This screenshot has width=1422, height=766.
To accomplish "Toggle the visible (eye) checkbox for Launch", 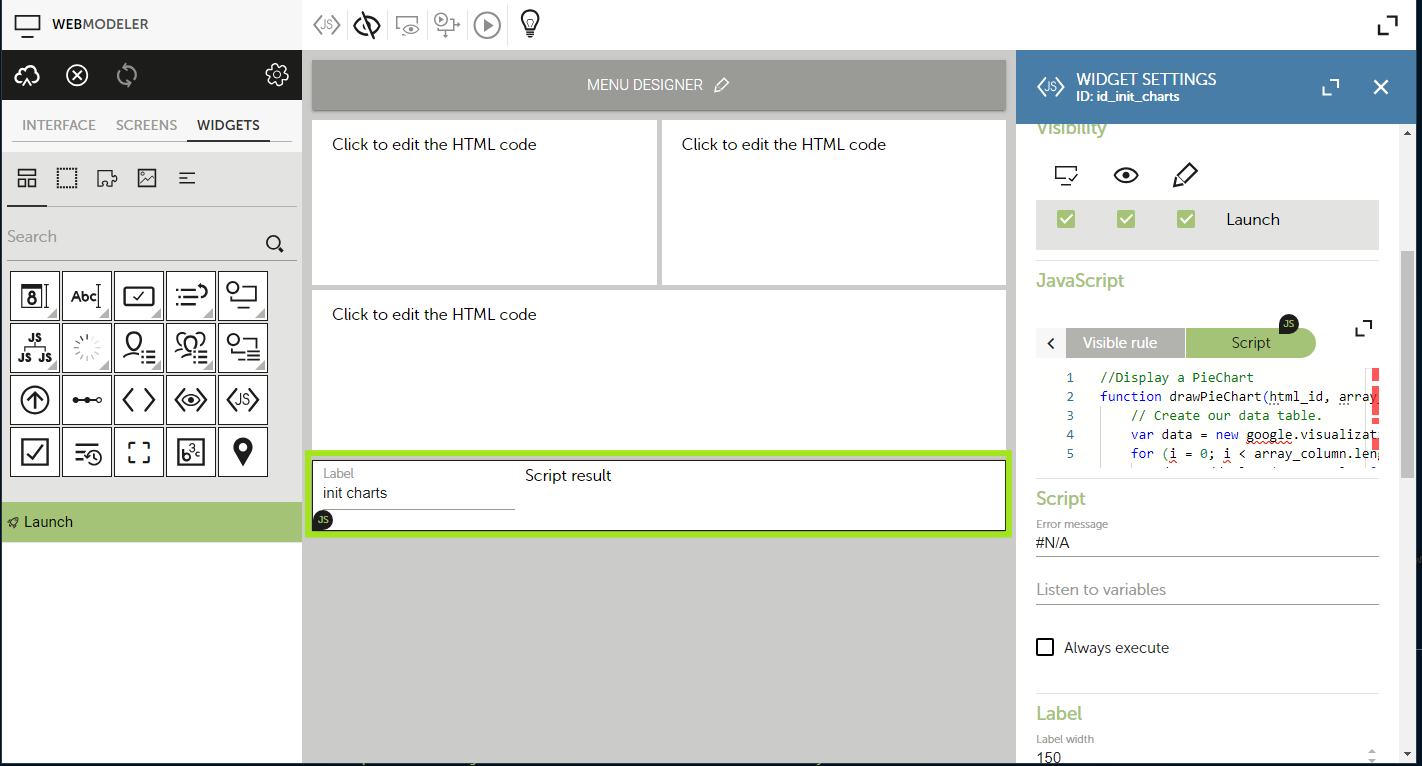I will [1126, 219].
